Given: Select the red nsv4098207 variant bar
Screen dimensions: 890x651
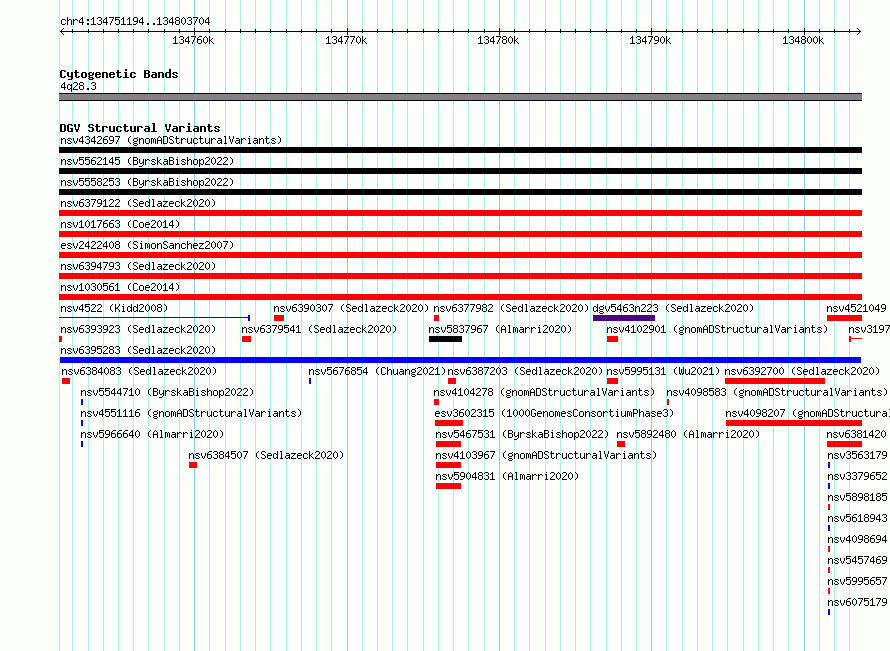Looking at the screenshot, I should [794, 423].
